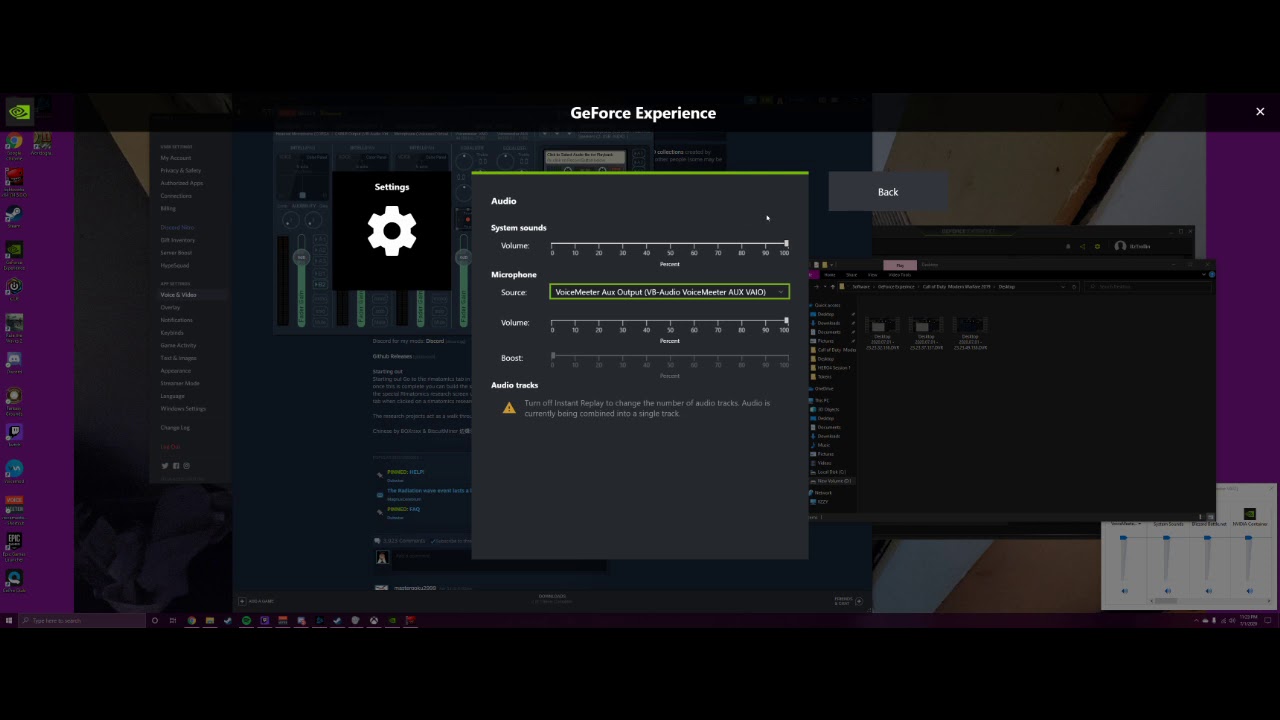Mute NVIDIA Container in Volume Mixer

point(1250,591)
